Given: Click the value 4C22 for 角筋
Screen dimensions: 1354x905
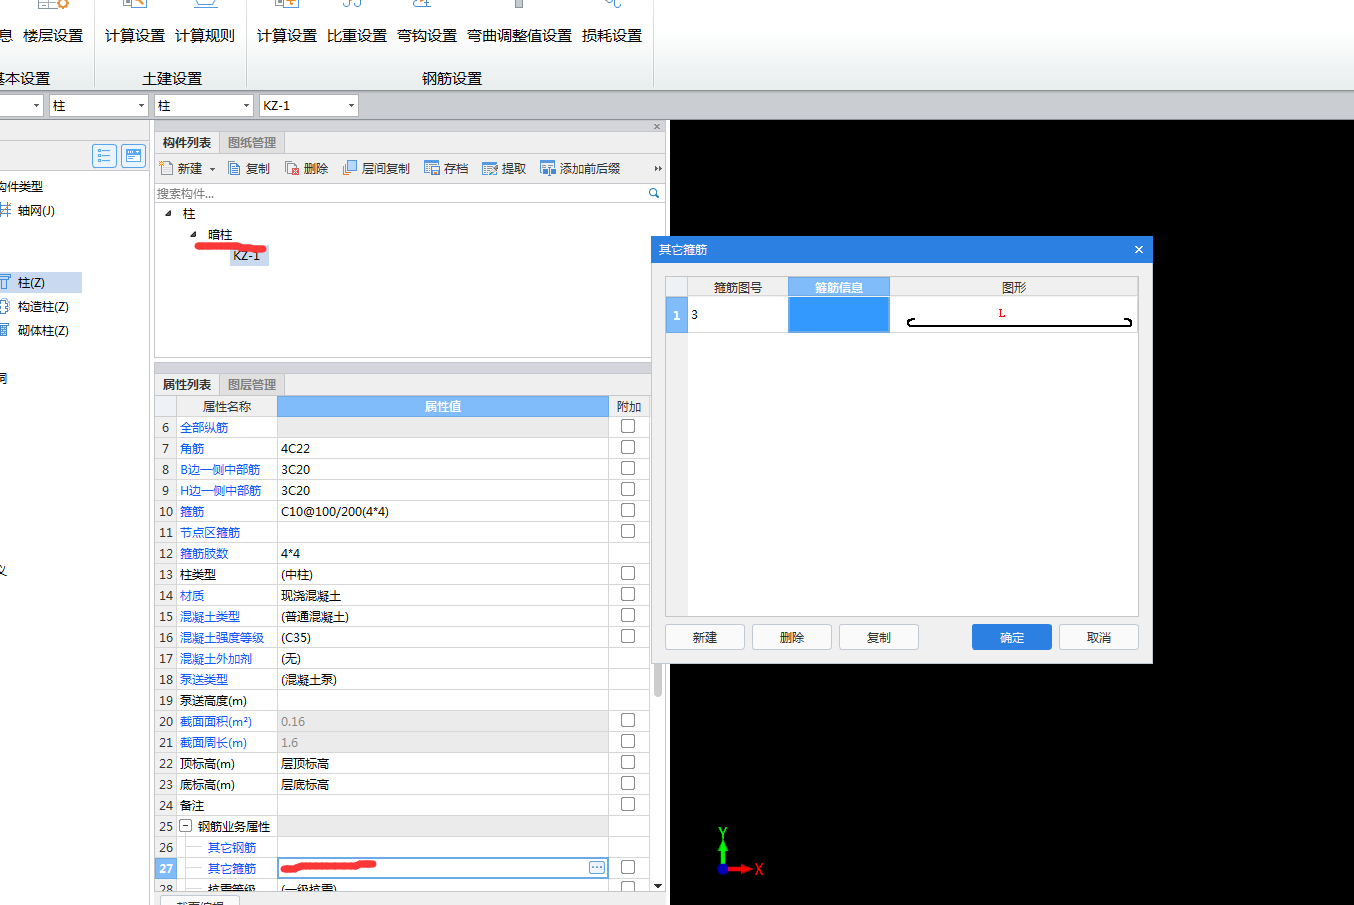Looking at the screenshot, I should pyautogui.click(x=296, y=448).
